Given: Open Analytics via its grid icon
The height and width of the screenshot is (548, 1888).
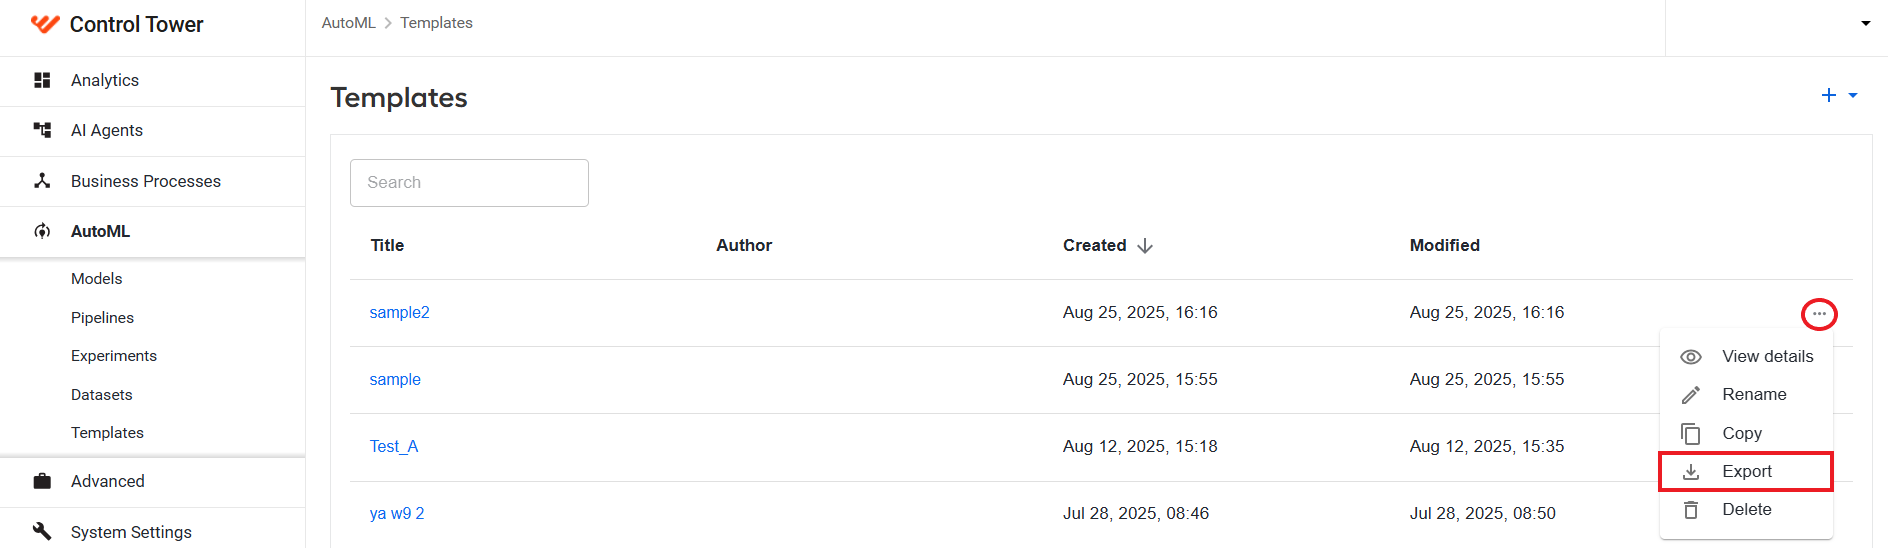Looking at the screenshot, I should point(42,80).
